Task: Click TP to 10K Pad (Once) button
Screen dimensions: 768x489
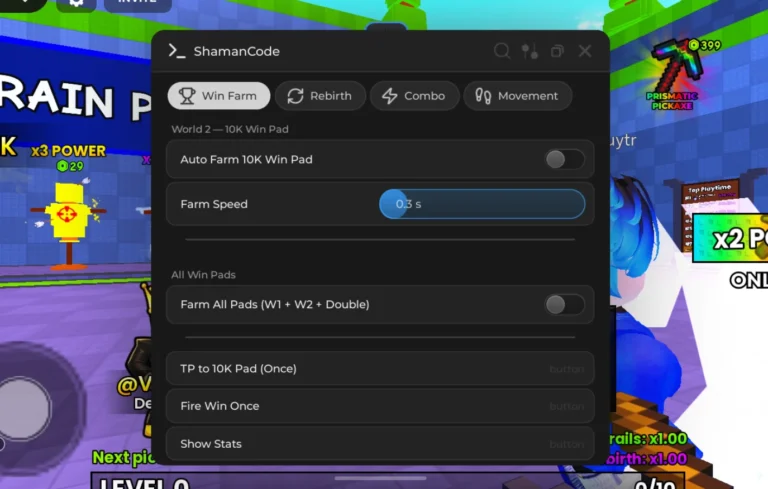Action: [380, 368]
